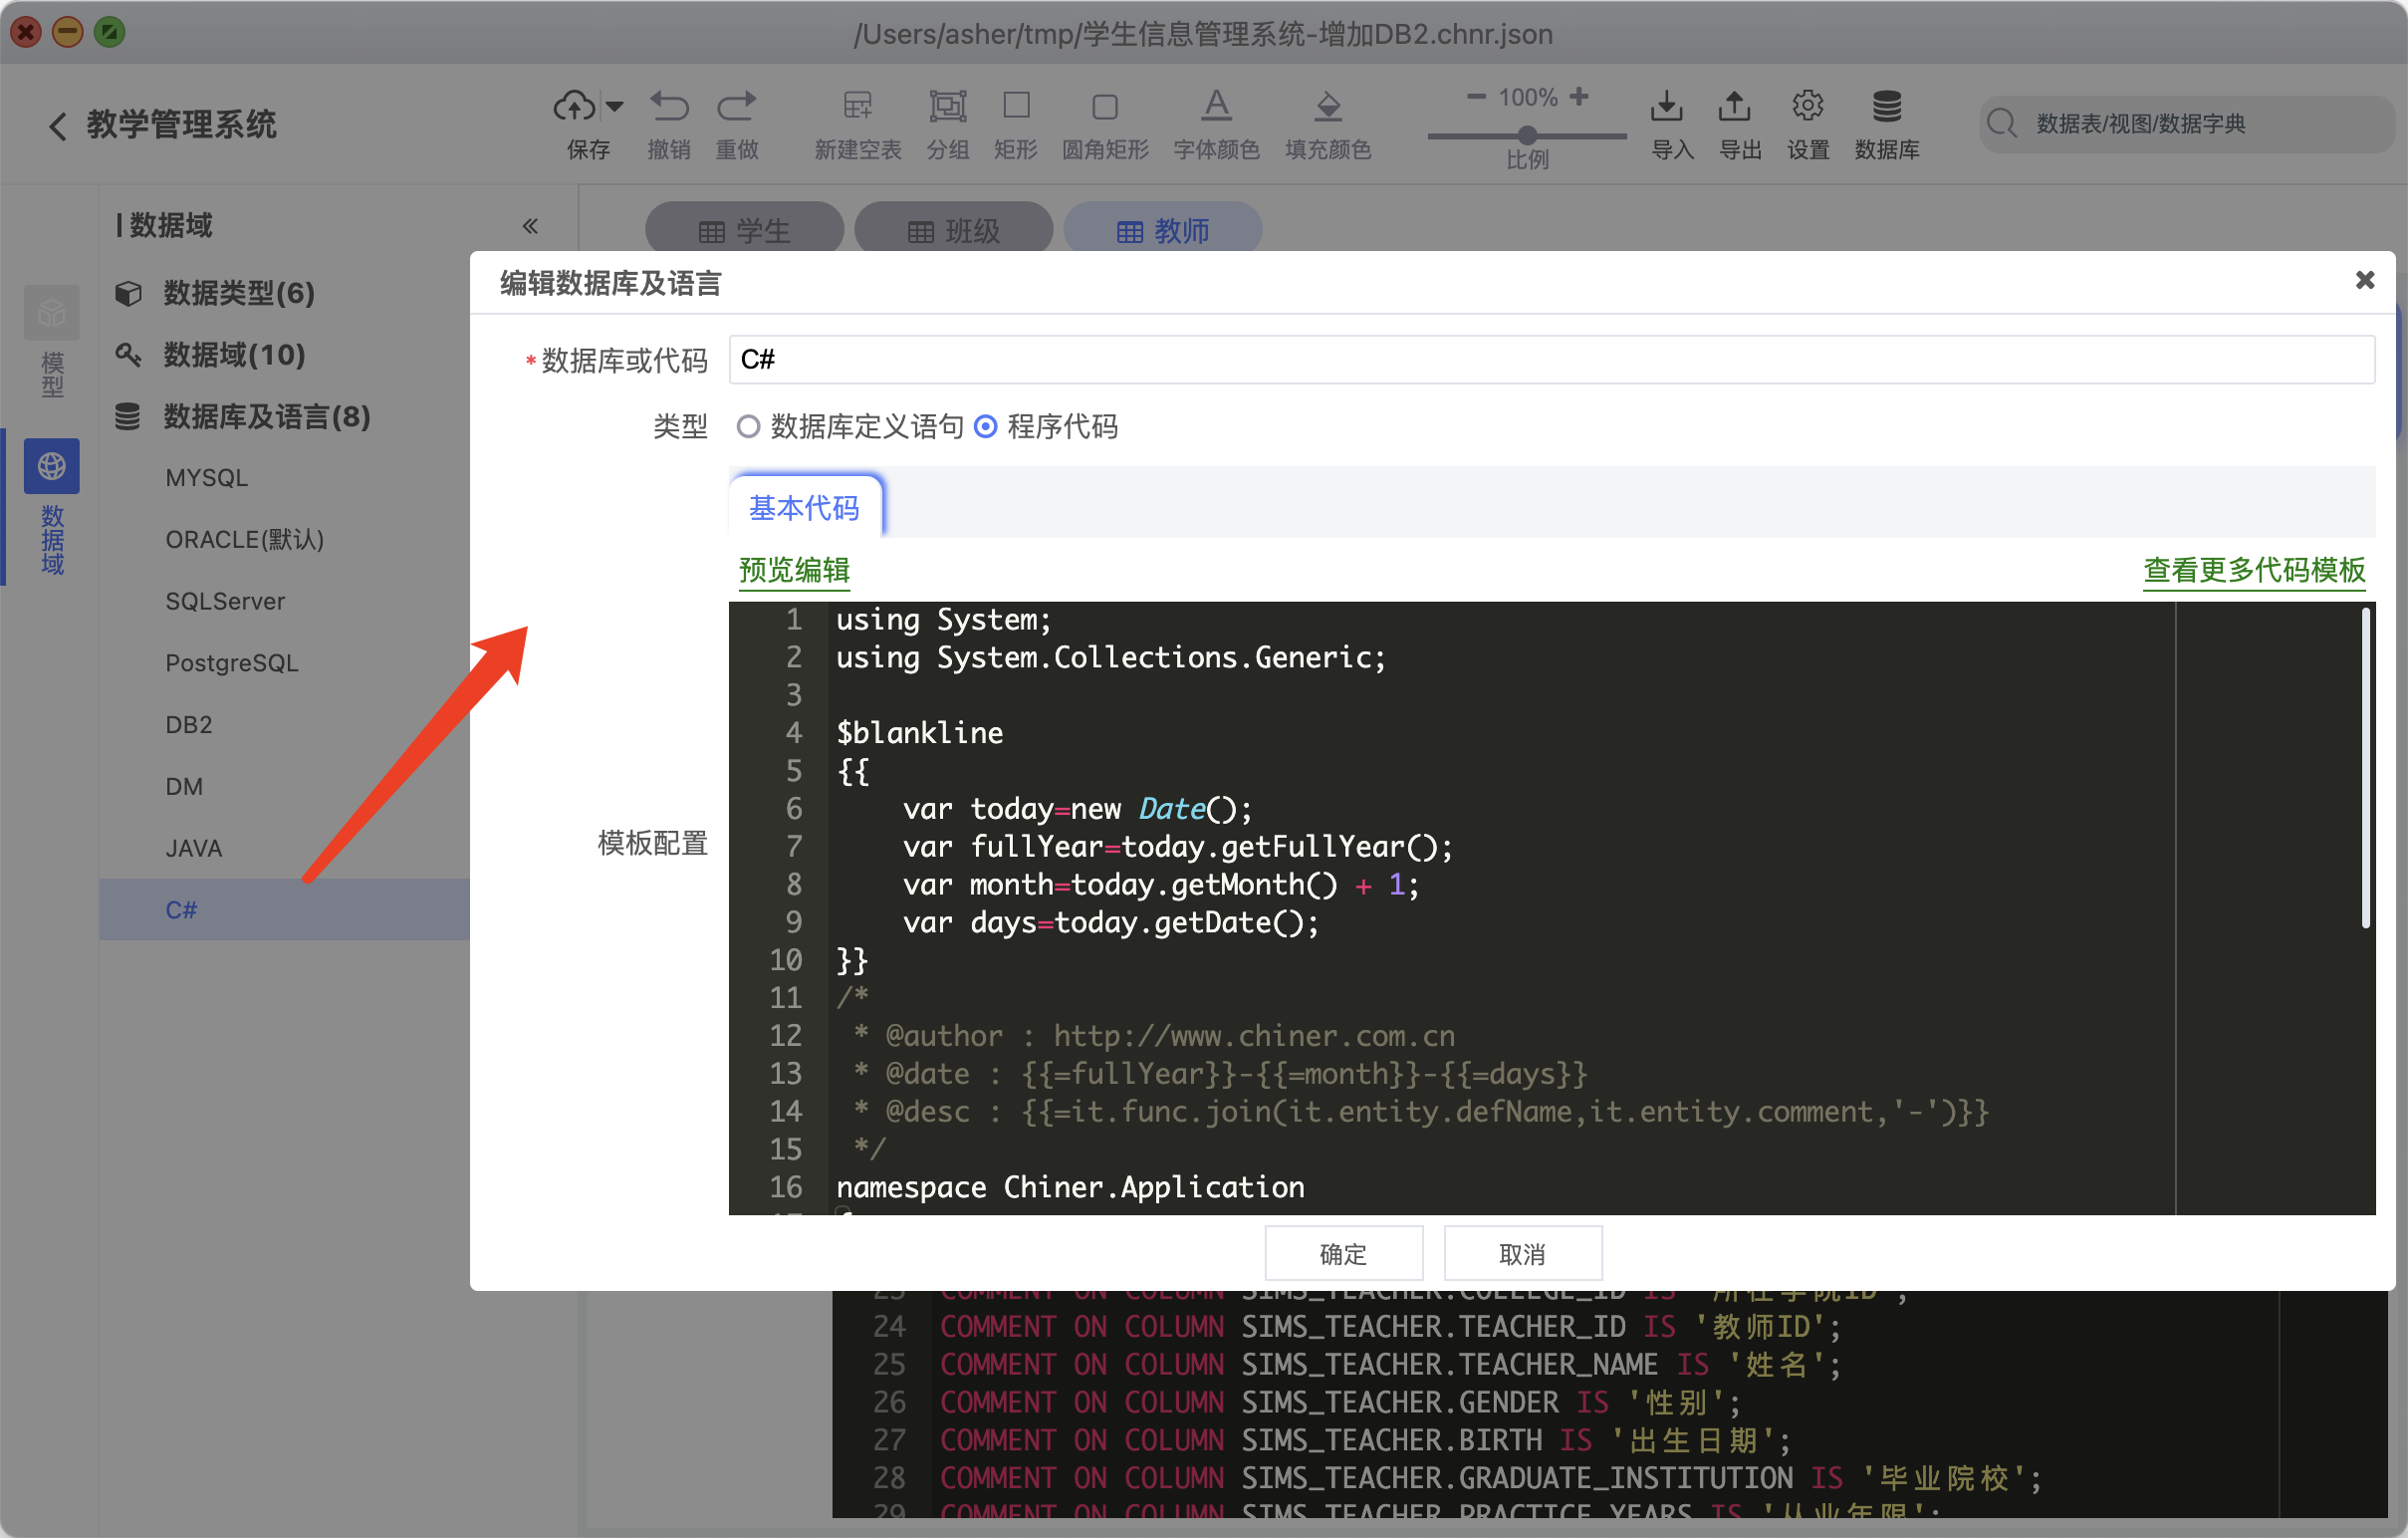Click the Save cloud icon
The image size is (2408, 1538).
point(574,105)
